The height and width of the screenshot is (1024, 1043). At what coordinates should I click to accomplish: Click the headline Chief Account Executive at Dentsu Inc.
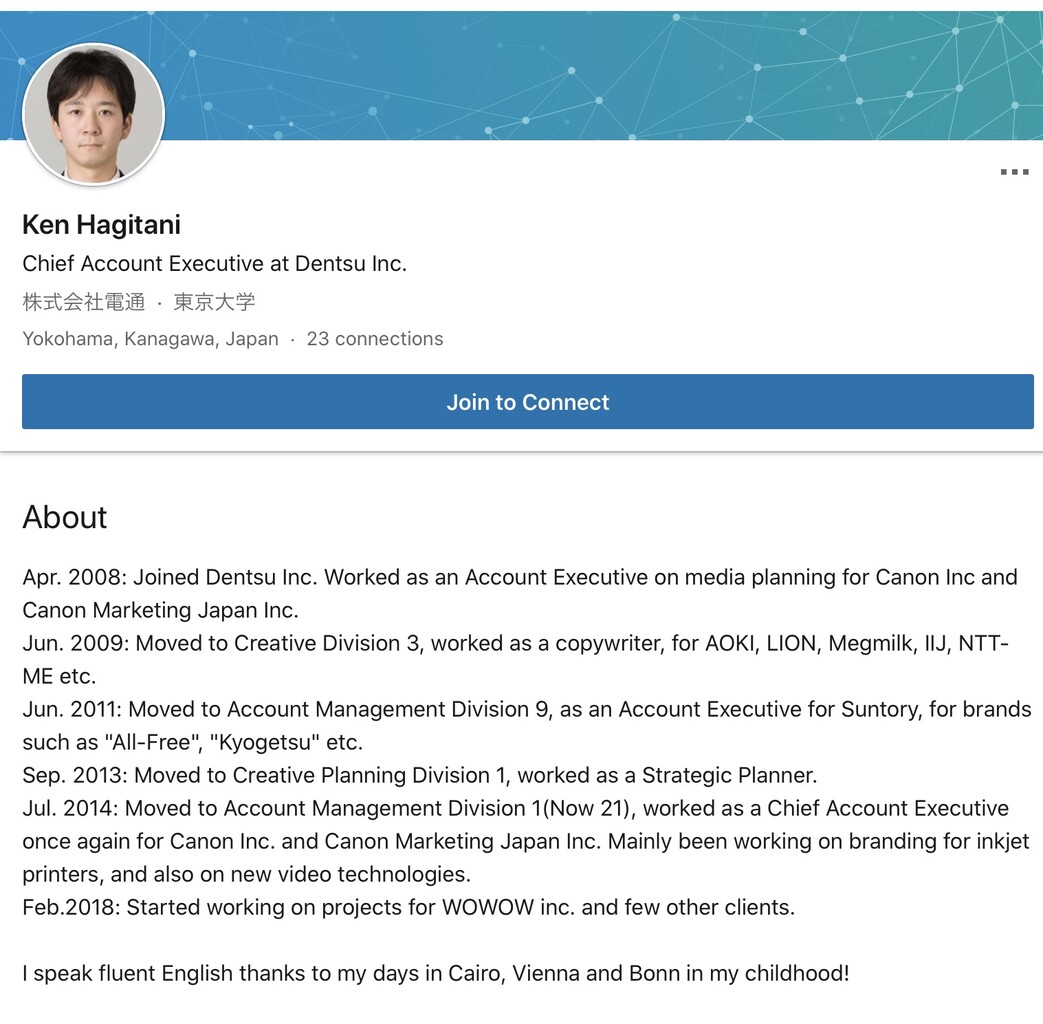coord(214,263)
